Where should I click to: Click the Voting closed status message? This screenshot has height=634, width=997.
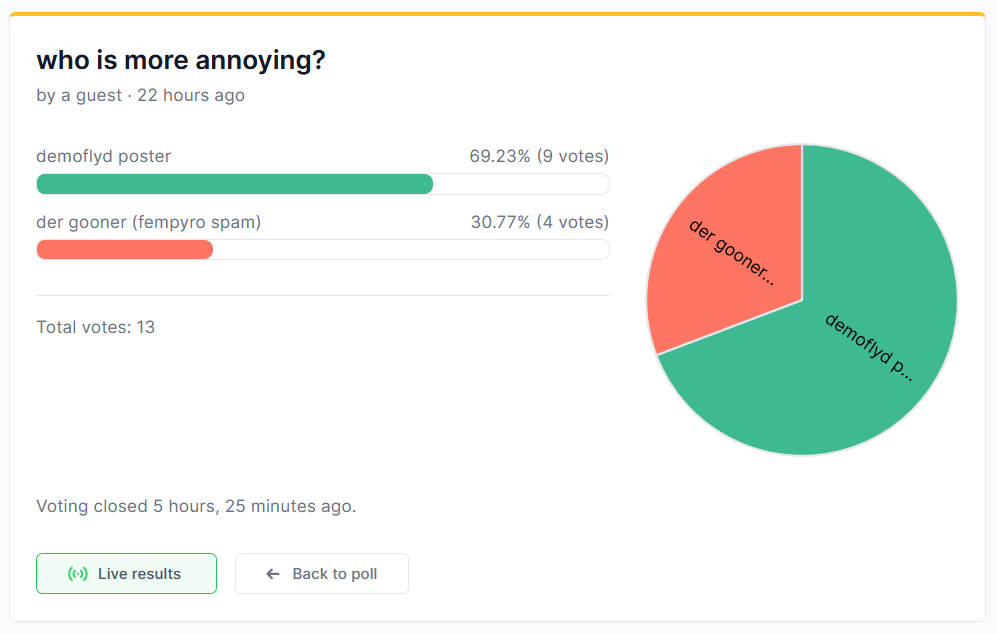click(196, 506)
